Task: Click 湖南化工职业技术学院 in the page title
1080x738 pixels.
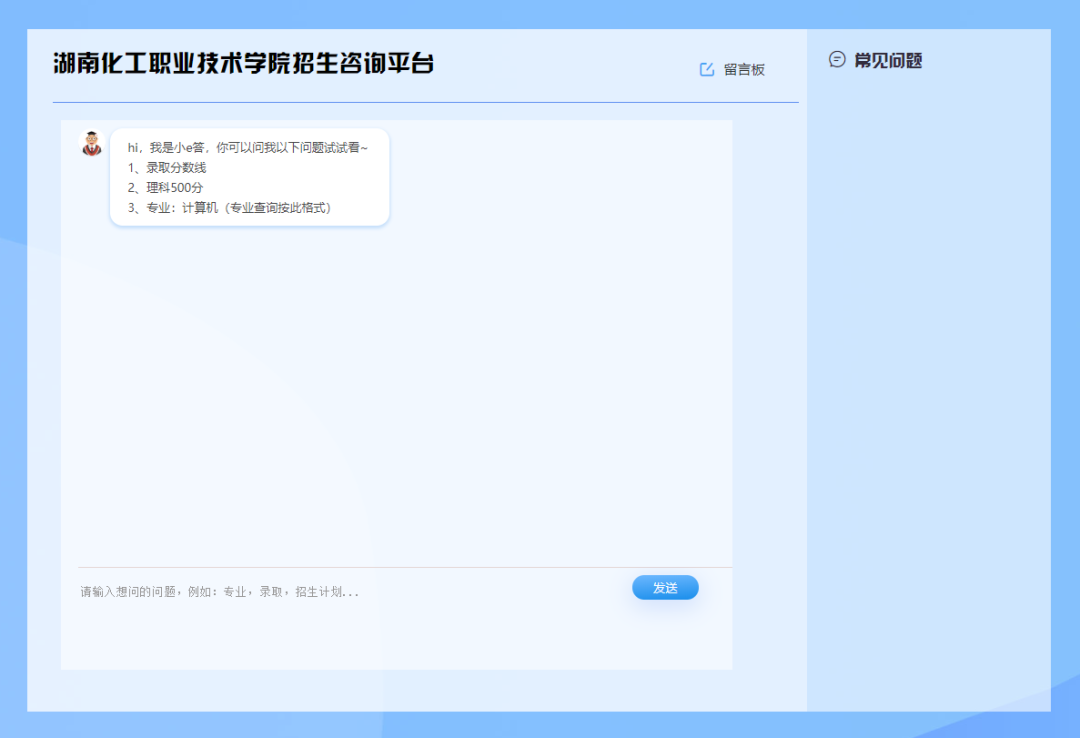Action: tap(185, 63)
